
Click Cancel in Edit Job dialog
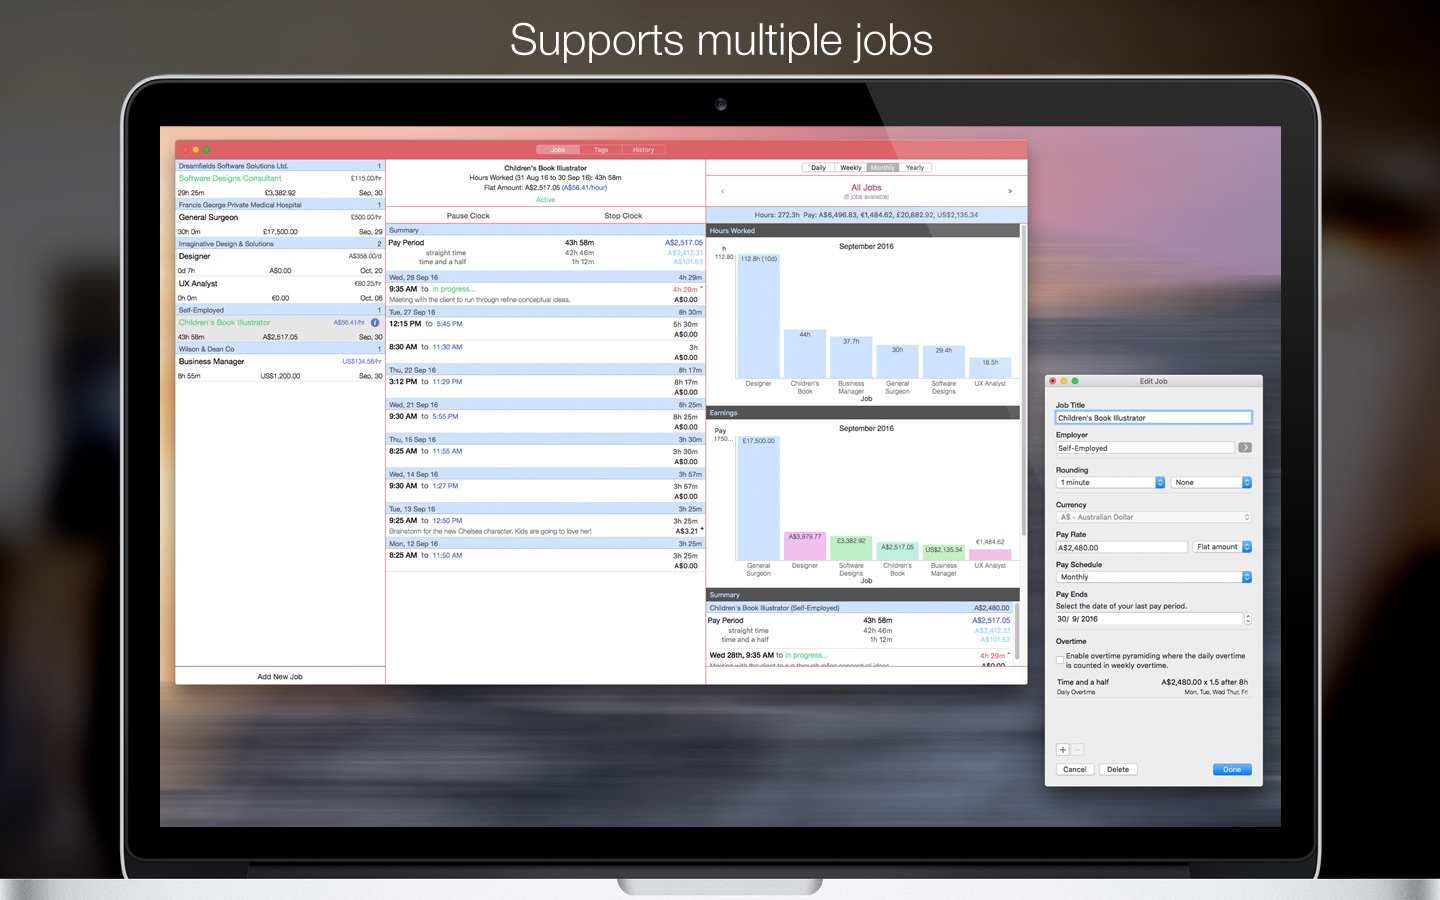pos(1075,770)
